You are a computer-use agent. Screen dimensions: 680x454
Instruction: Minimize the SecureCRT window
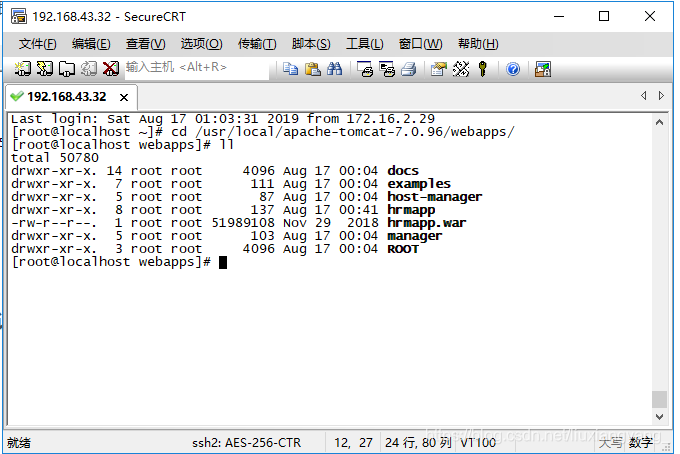559,16
